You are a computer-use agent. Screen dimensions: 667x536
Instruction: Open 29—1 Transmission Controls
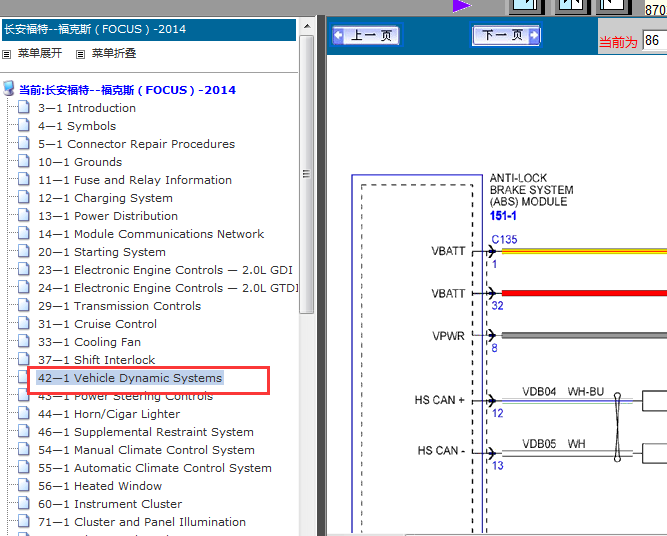[120, 306]
